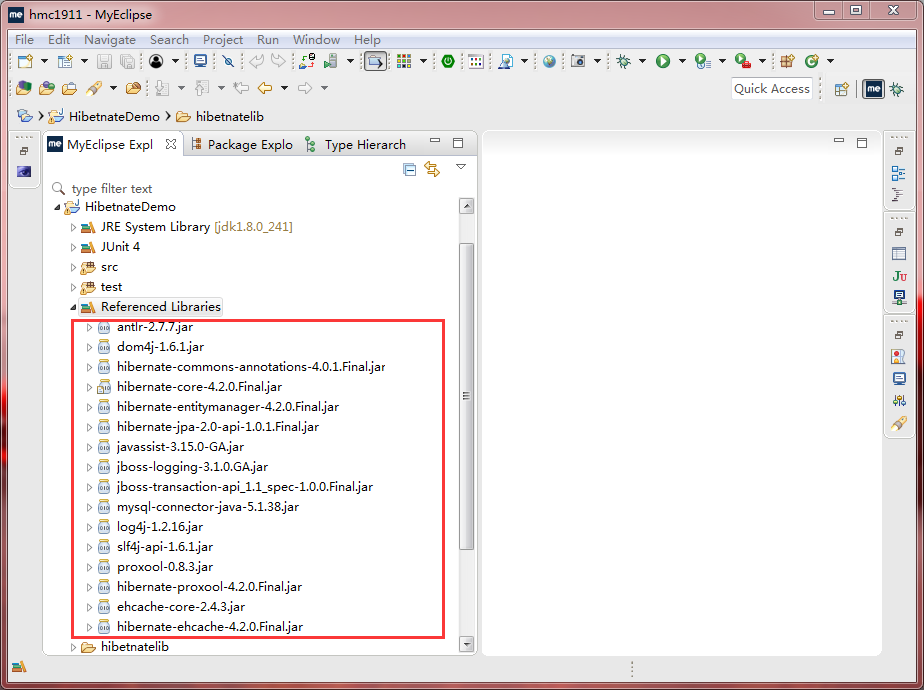Select ehcache-core-2.4.3.jar in the tree
Screen dimensions: 924x690
181,607
